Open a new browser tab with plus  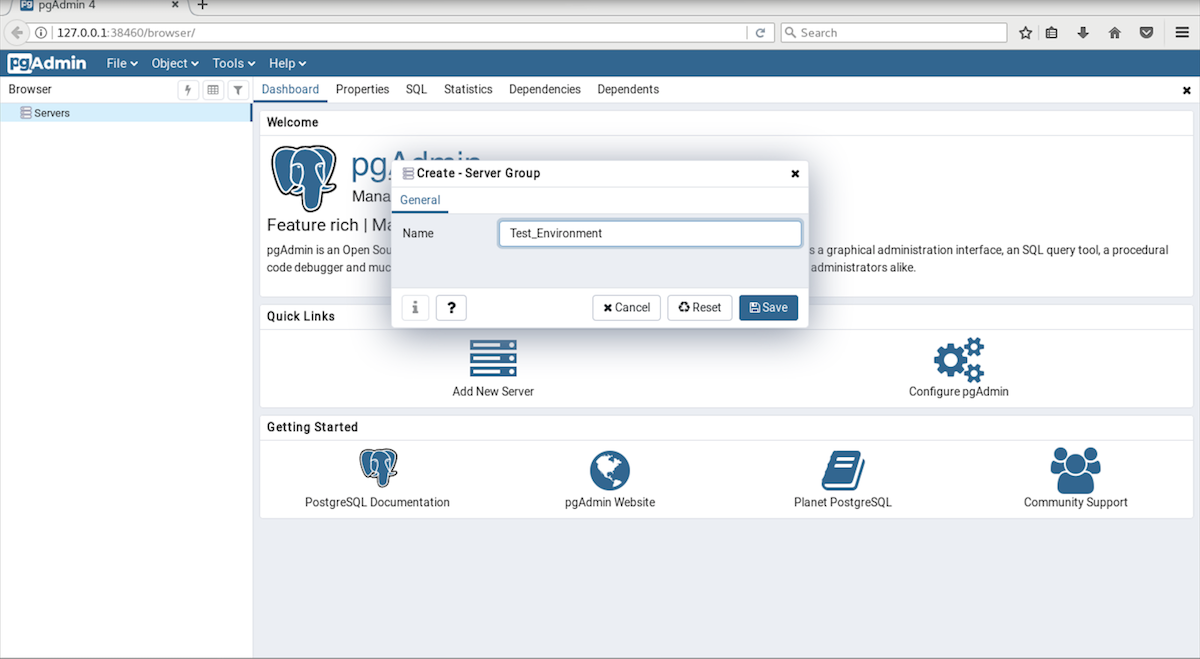[x=203, y=5]
